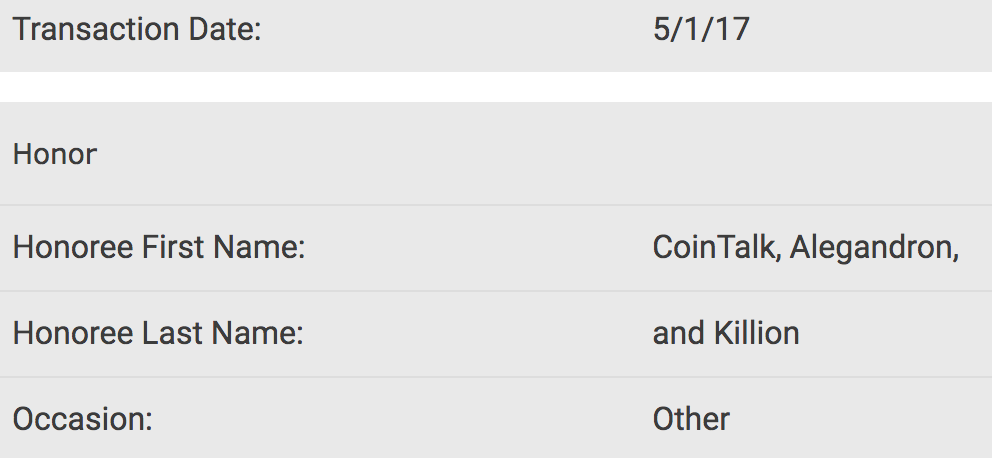The height and width of the screenshot is (458, 992).
Task: Click the Honoree First Name label
Action: point(159,247)
